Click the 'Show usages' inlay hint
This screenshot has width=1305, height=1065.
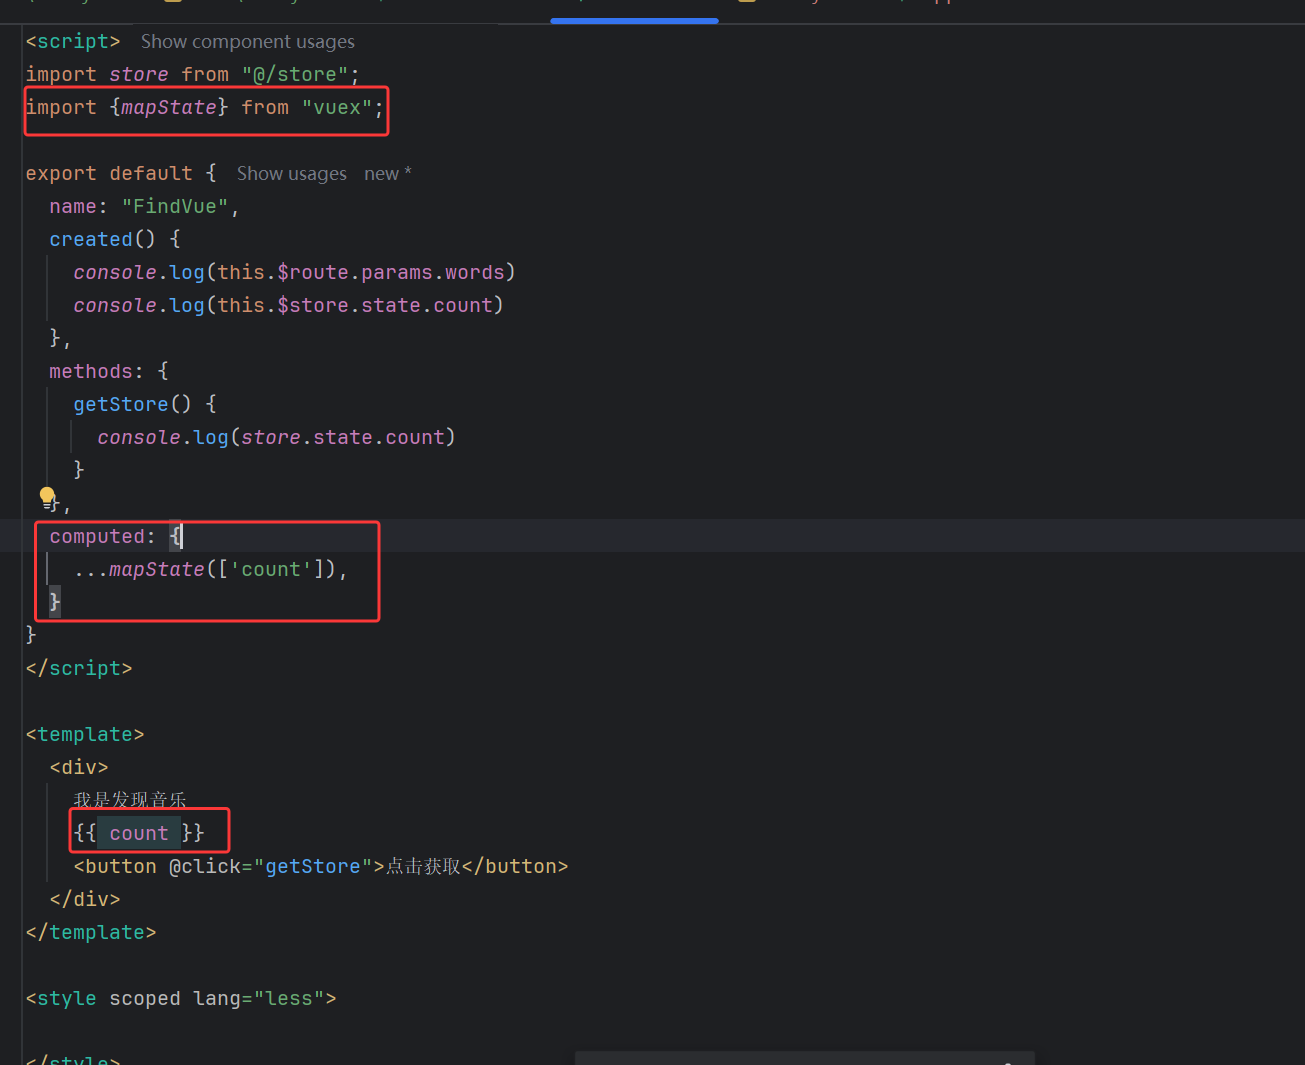[292, 174]
